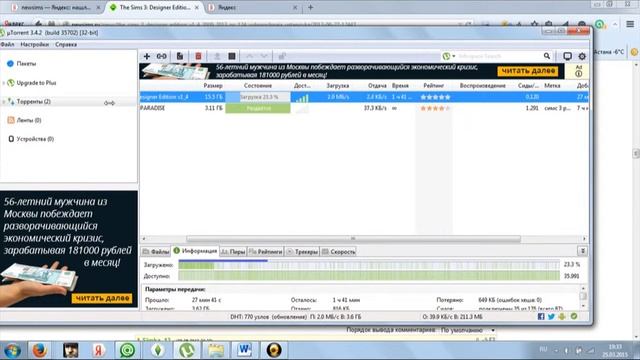Open the Настройки menu
Screen dimensions: 640x360
(x=34, y=44)
